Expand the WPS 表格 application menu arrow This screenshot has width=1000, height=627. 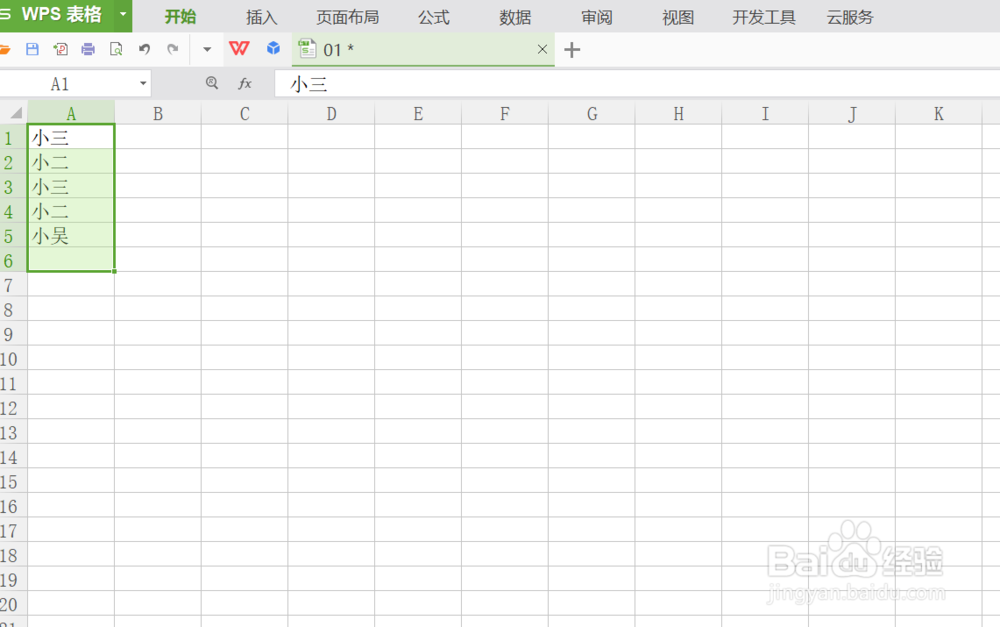pos(123,14)
